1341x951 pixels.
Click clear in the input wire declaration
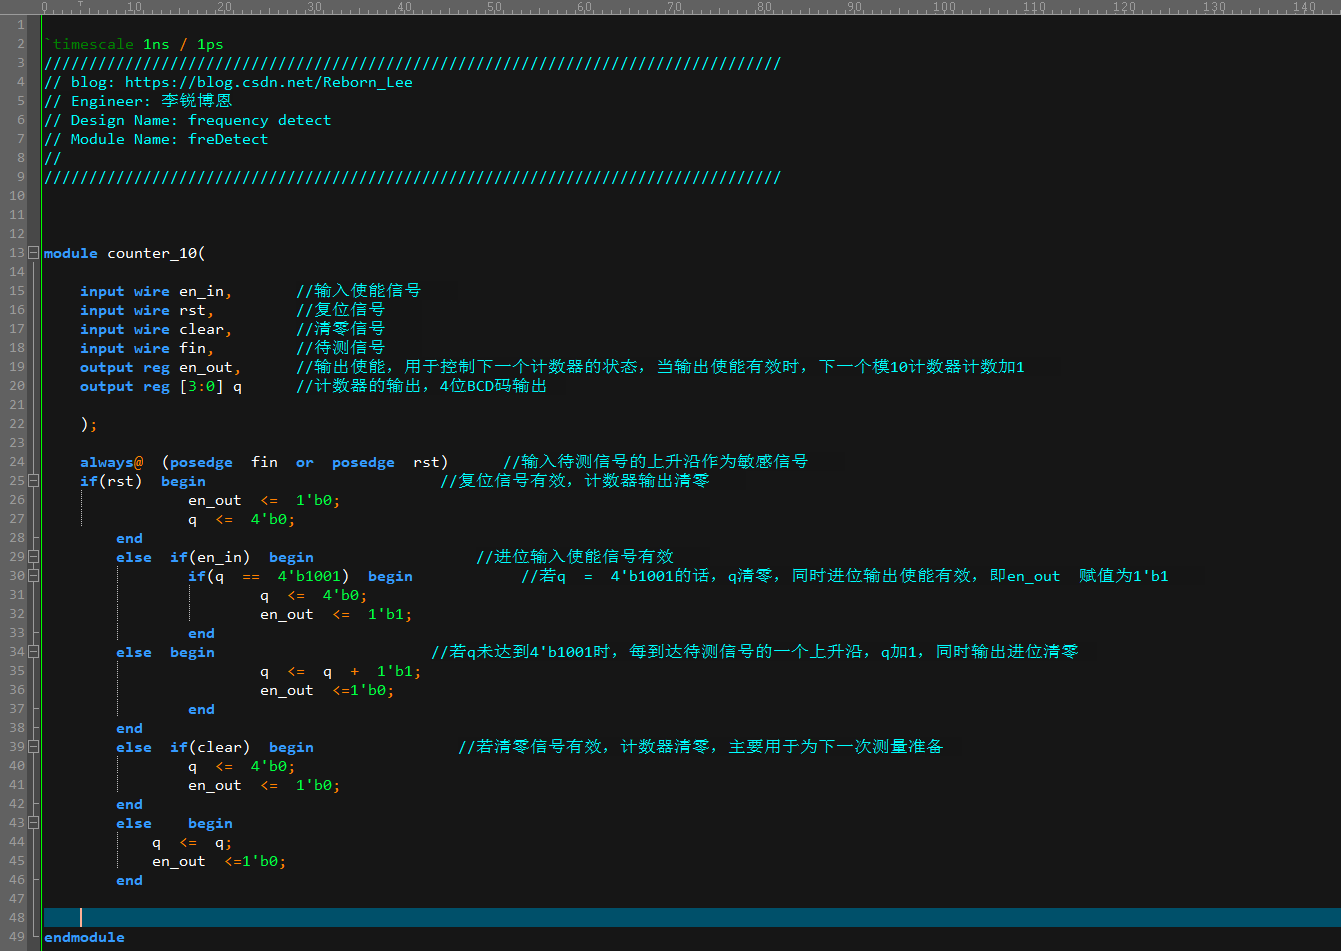click(201, 329)
